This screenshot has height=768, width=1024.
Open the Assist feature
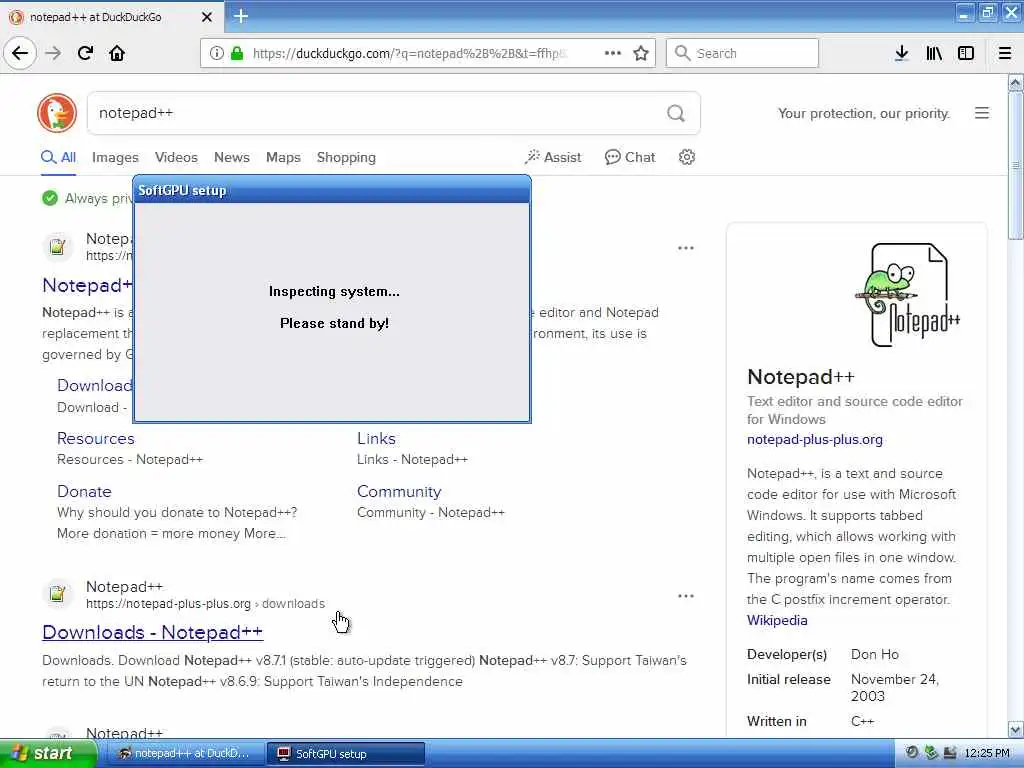point(552,157)
